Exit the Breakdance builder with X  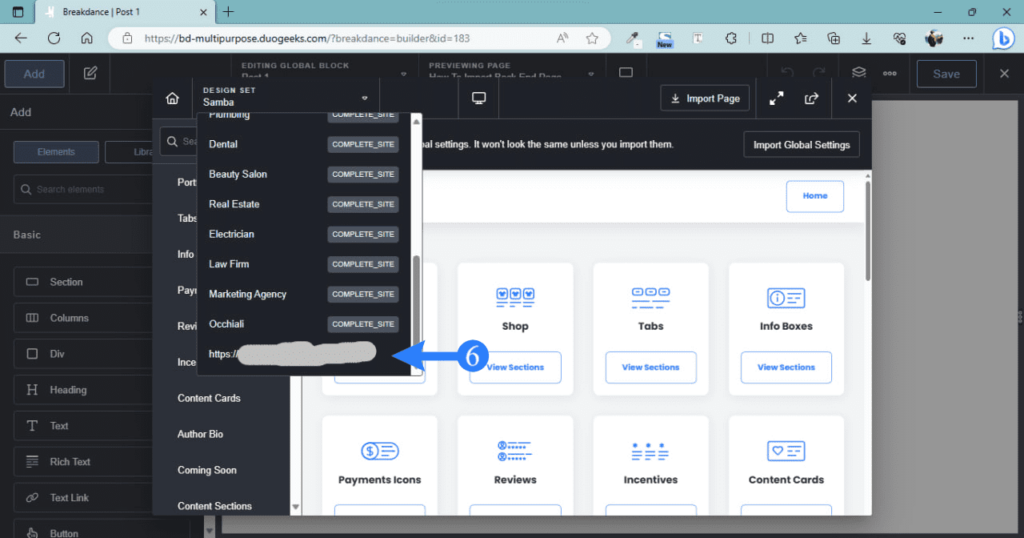coord(1004,73)
